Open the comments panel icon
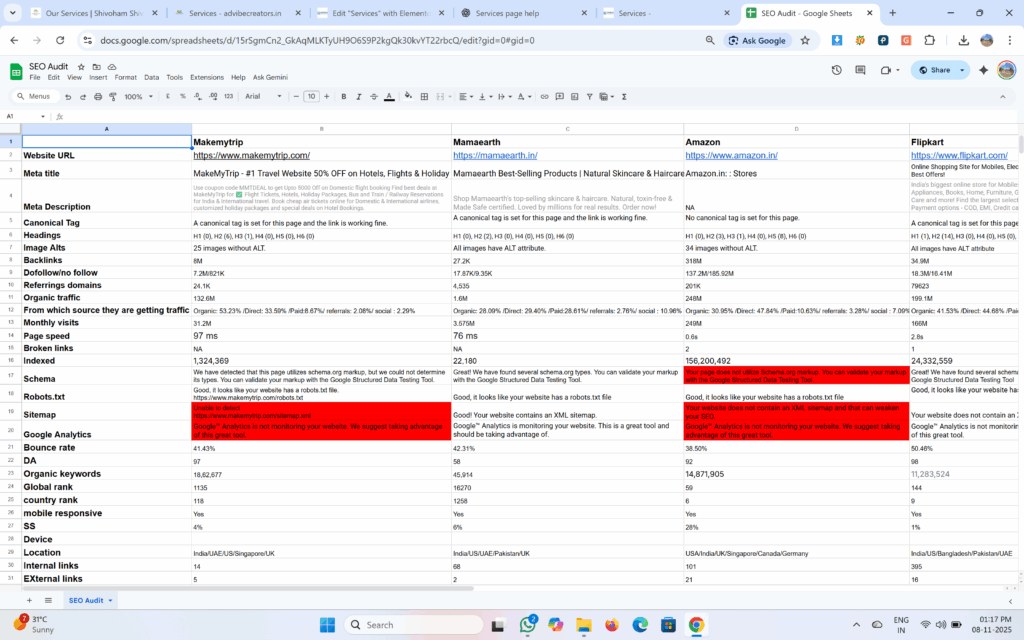The width and height of the screenshot is (1024, 640). tap(860, 70)
